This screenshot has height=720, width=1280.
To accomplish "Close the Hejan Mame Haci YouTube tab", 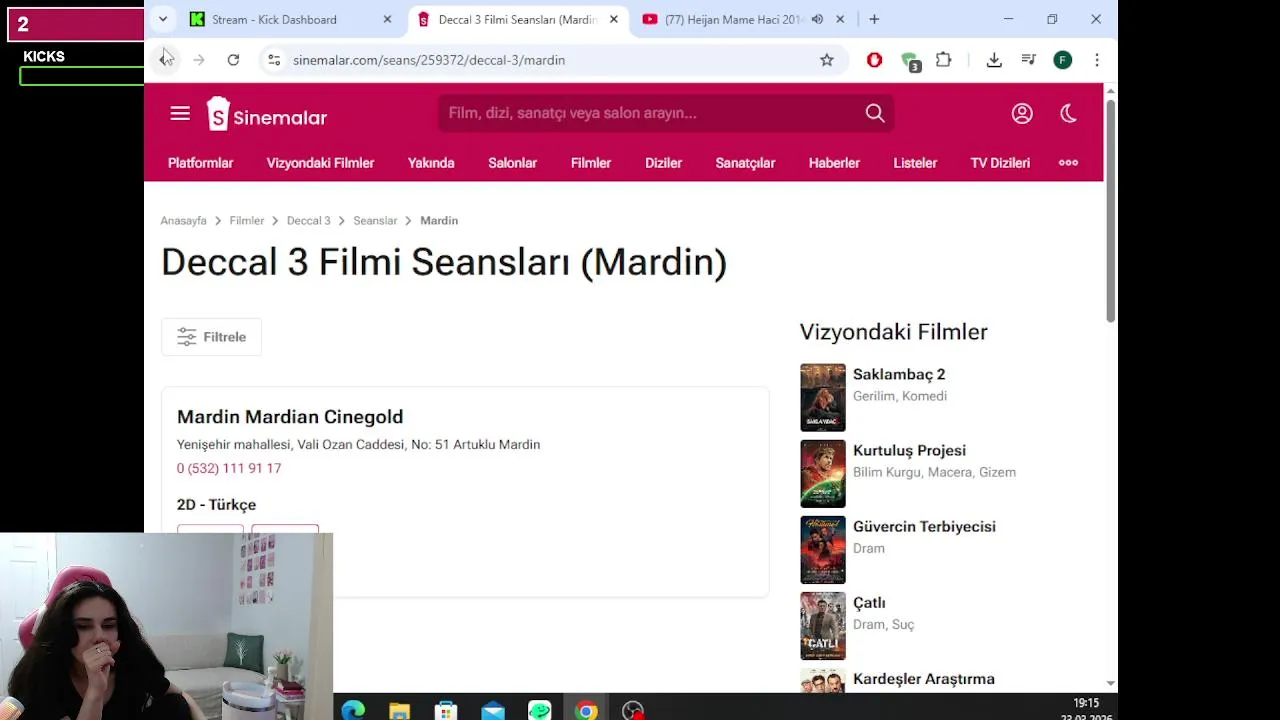I will [x=840, y=19].
